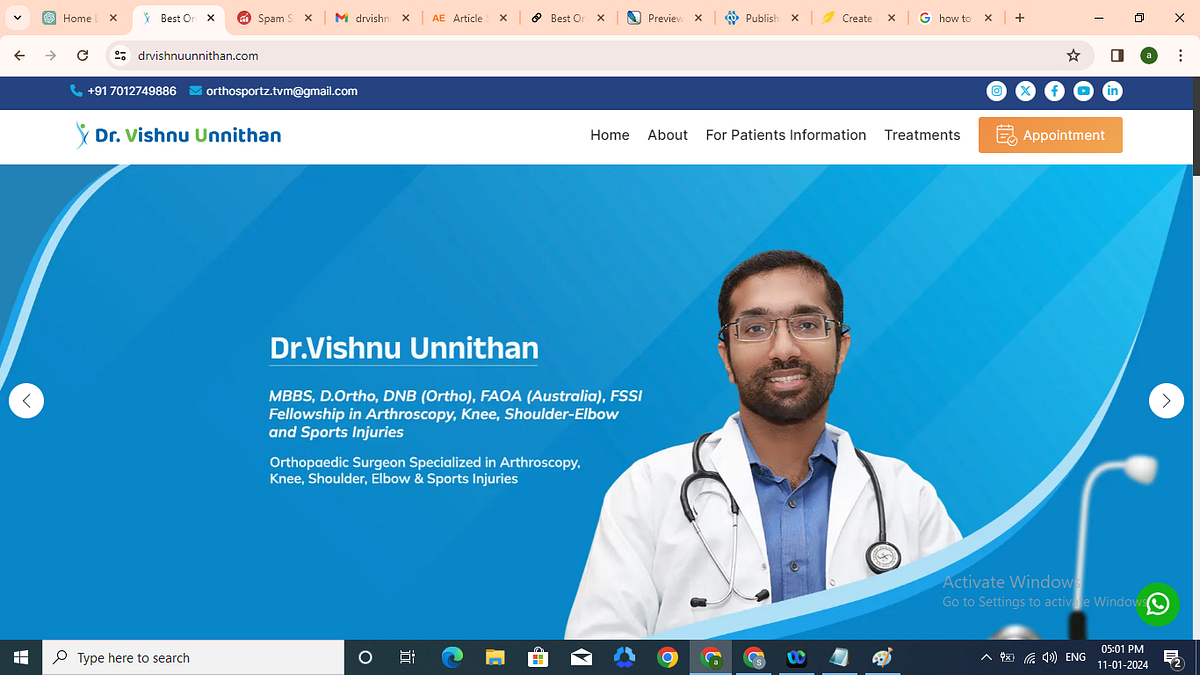Click the Dr. Vishnu Unnithan logo

[178, 135]
